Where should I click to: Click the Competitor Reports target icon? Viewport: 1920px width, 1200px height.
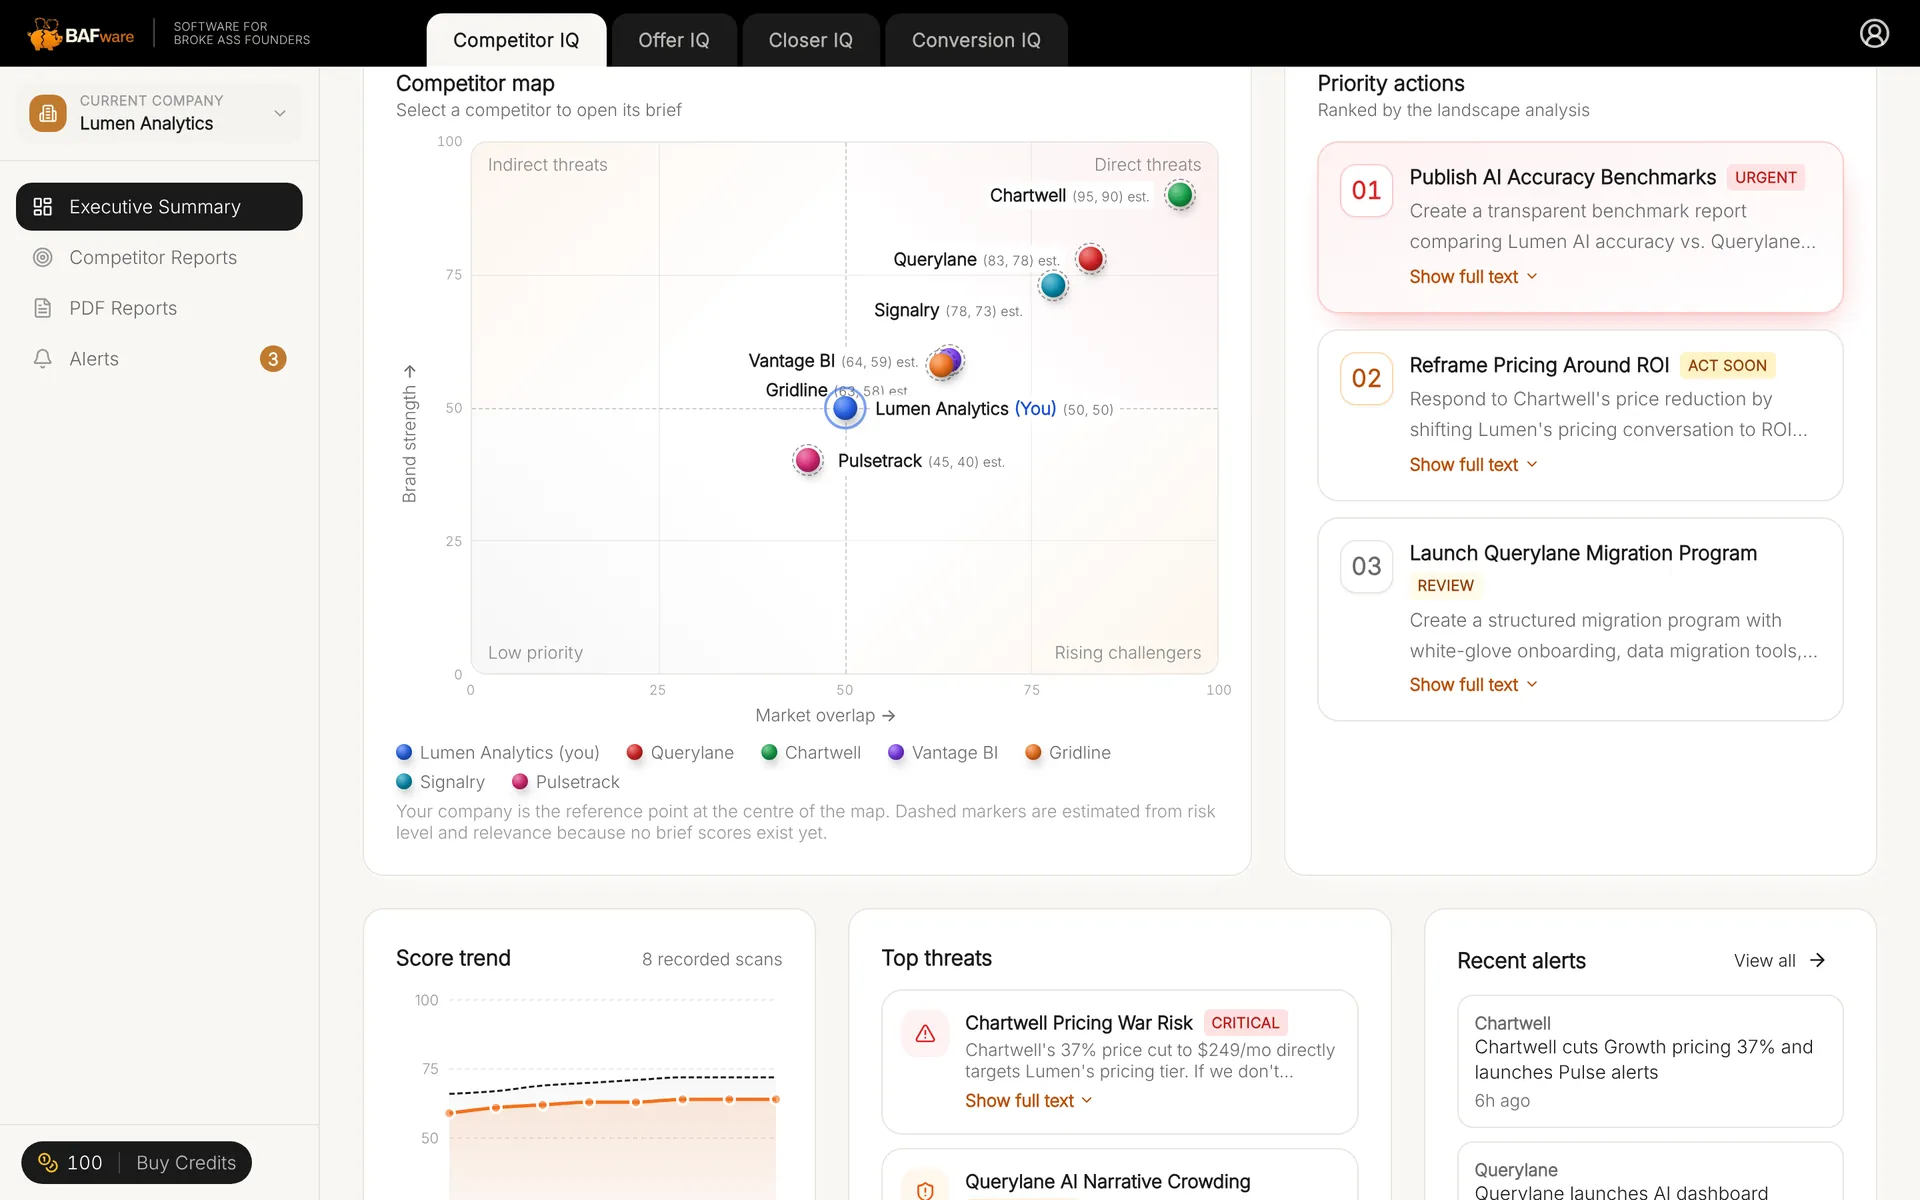coord(42,257)
